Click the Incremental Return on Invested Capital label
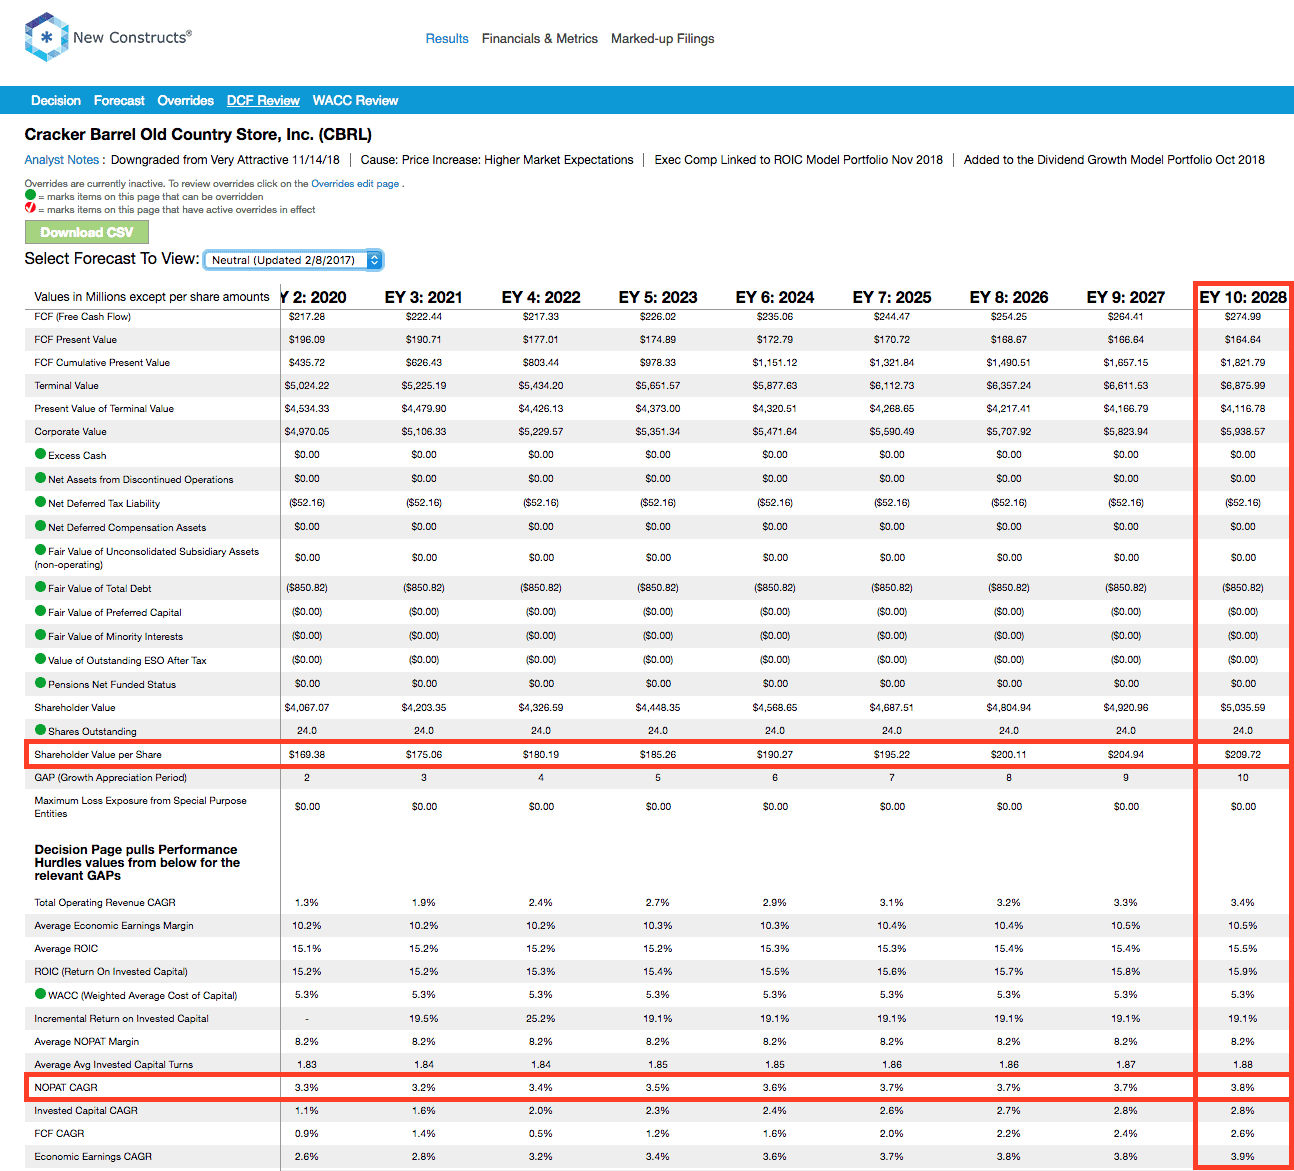Image resolution: width=1294 pixels, height=1171 pixels. click(121, 1019)
